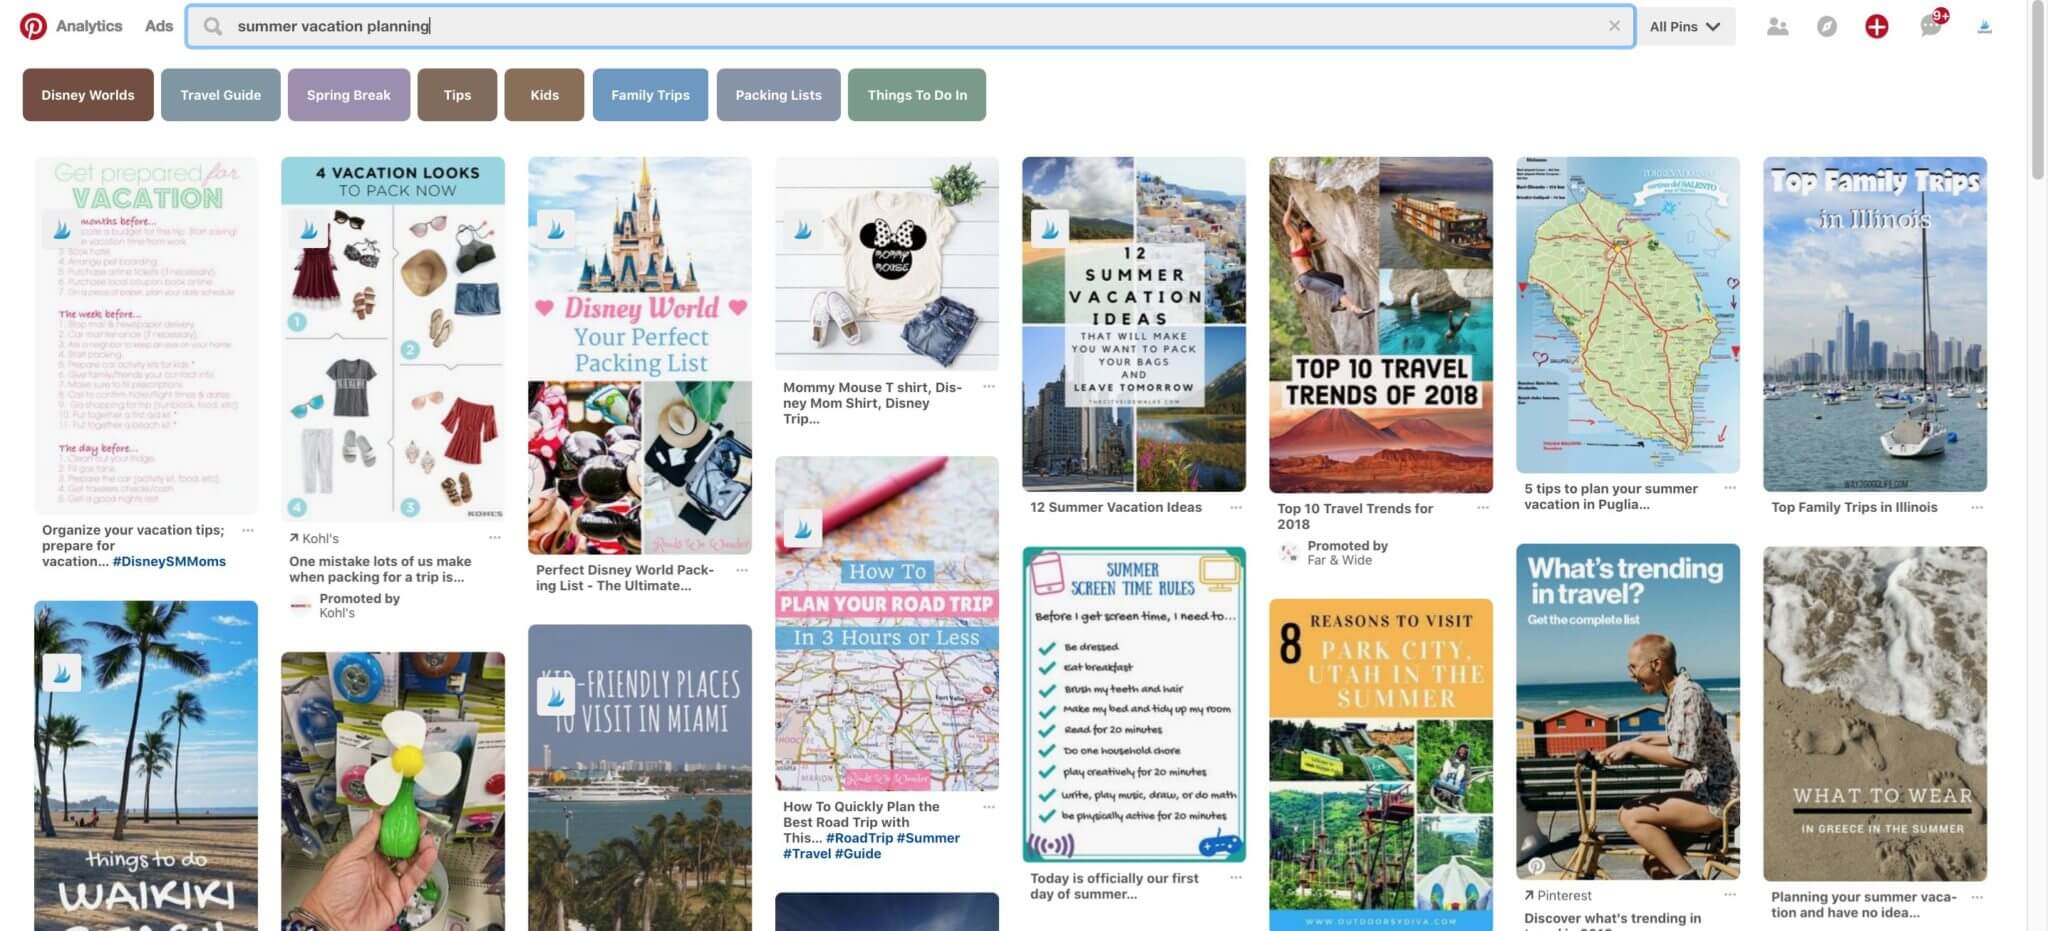Click avatar badge on Waikiki beach pin
Image resolution: width=2048 pixels, height=931 pixels.
[x=62, y=674]
